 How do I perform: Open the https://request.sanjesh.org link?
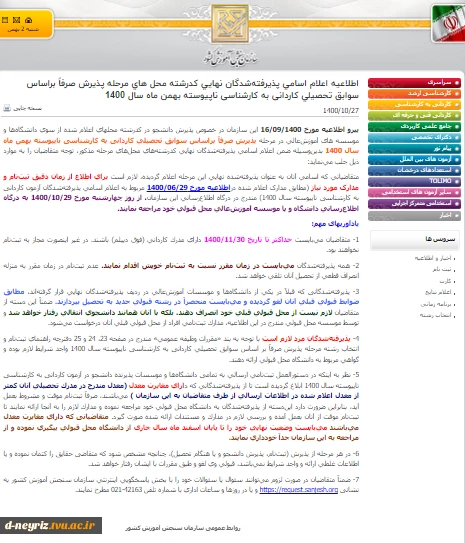click(x=298, y=490)
